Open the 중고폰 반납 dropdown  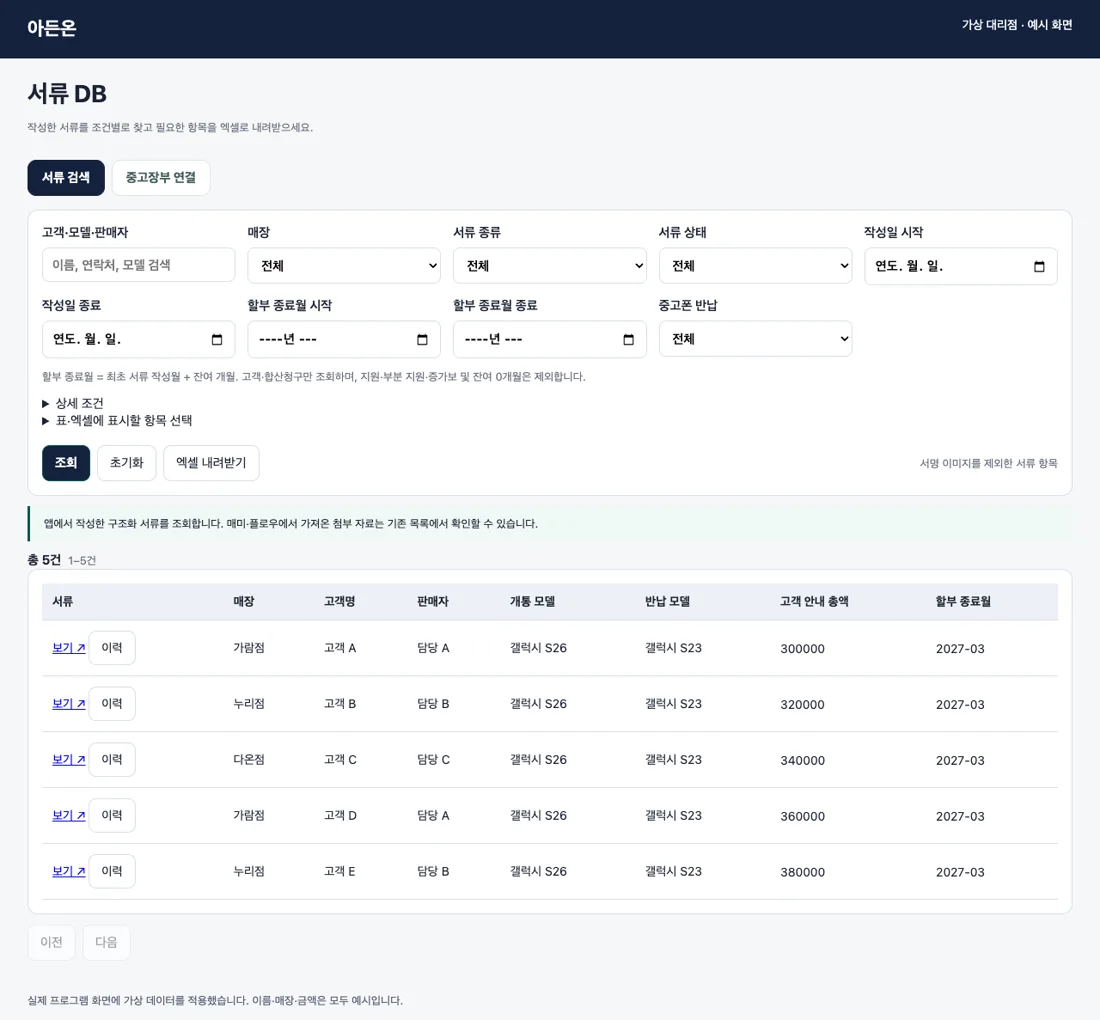(756, 339)
